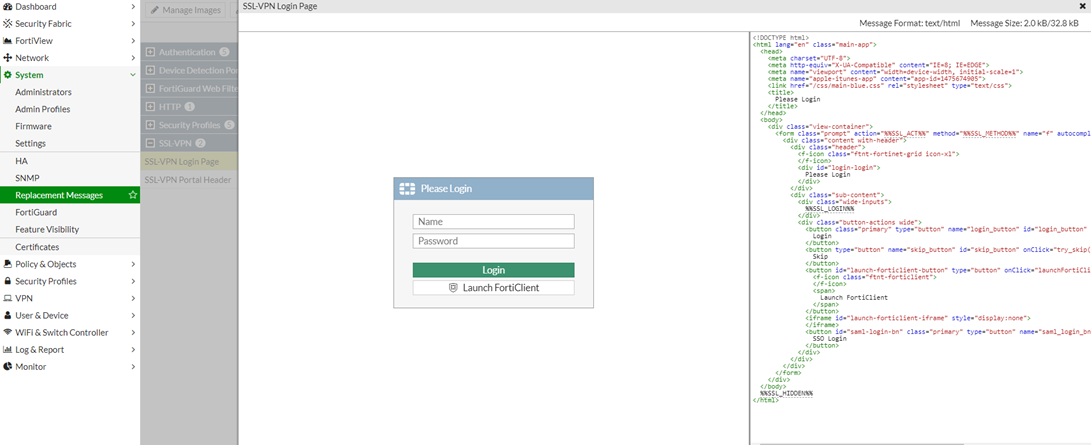Click the Launch FortiClient button
Viewport: 1091px width, 445px height.
point(493,287)
